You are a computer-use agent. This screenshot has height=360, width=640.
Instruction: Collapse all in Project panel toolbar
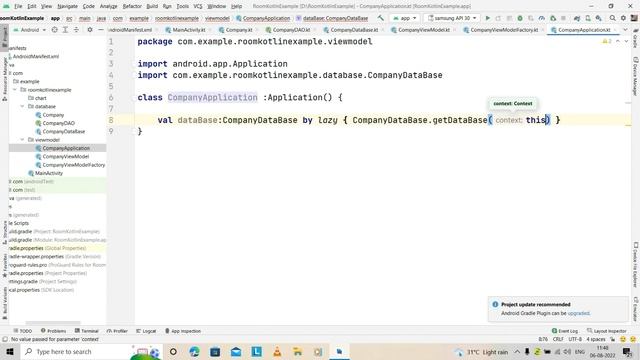pos(76,30)
